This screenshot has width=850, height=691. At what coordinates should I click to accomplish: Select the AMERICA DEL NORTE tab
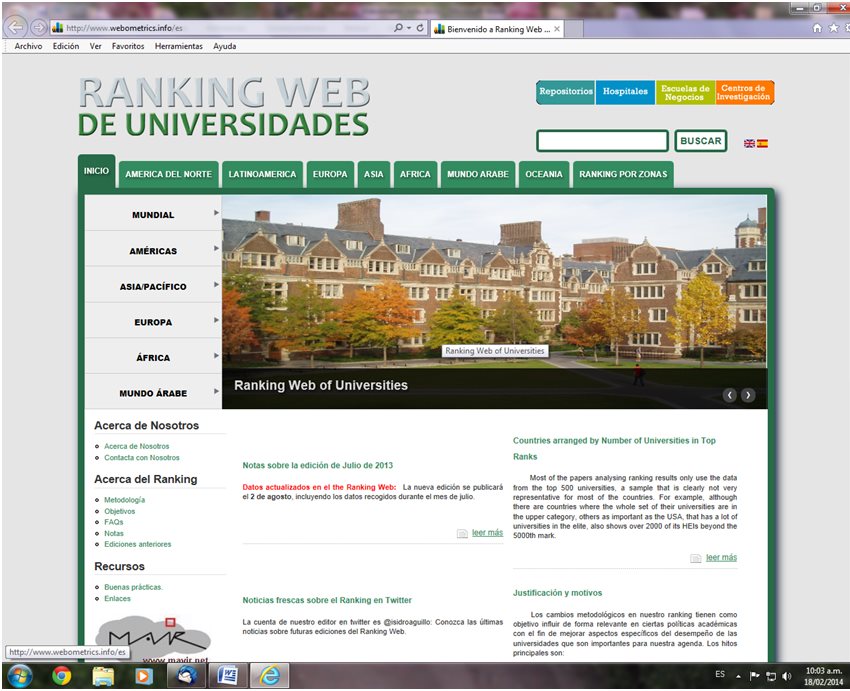click(169, 175)
